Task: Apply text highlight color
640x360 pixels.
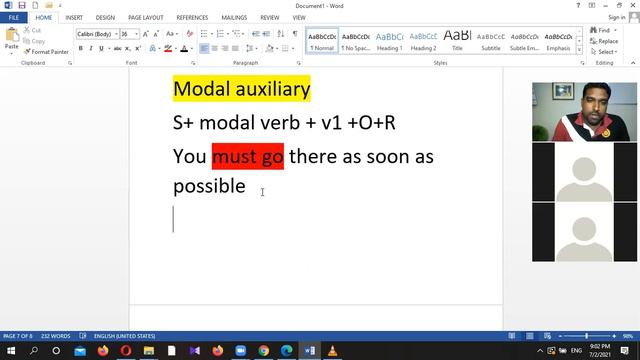Action: coord(168,49)
